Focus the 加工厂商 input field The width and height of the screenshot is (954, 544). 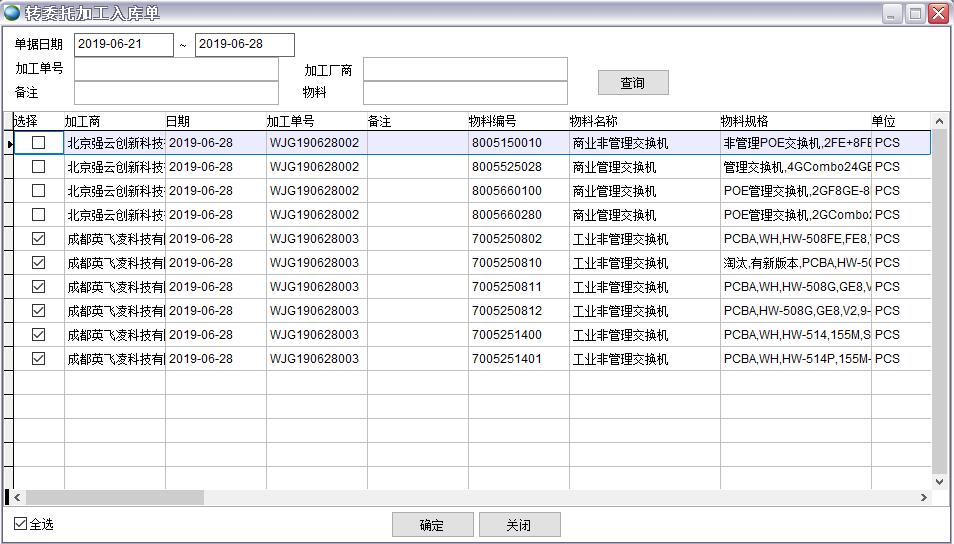[x=465, y=69]
